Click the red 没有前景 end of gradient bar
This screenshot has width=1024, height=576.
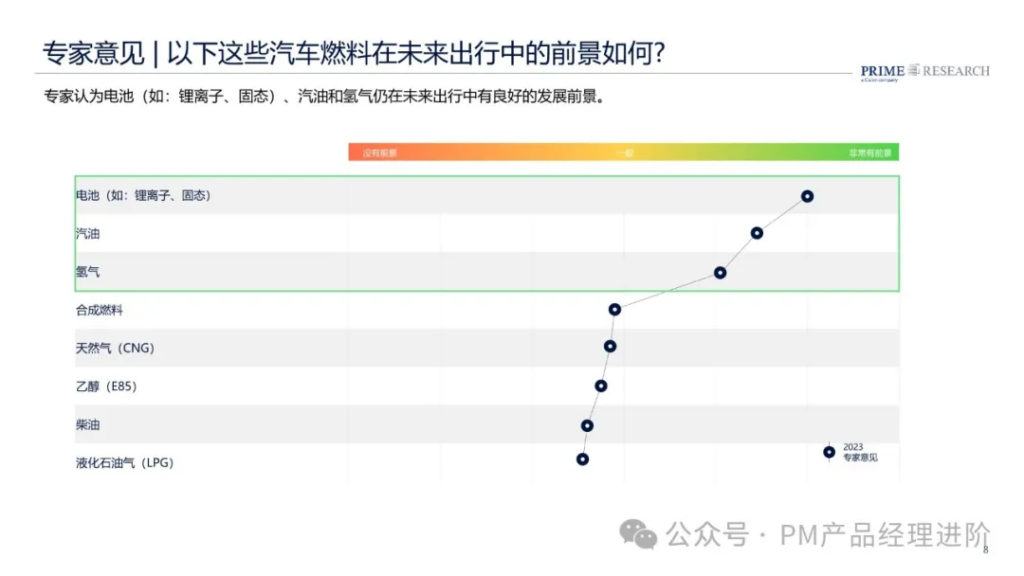(x=379, y=153)
